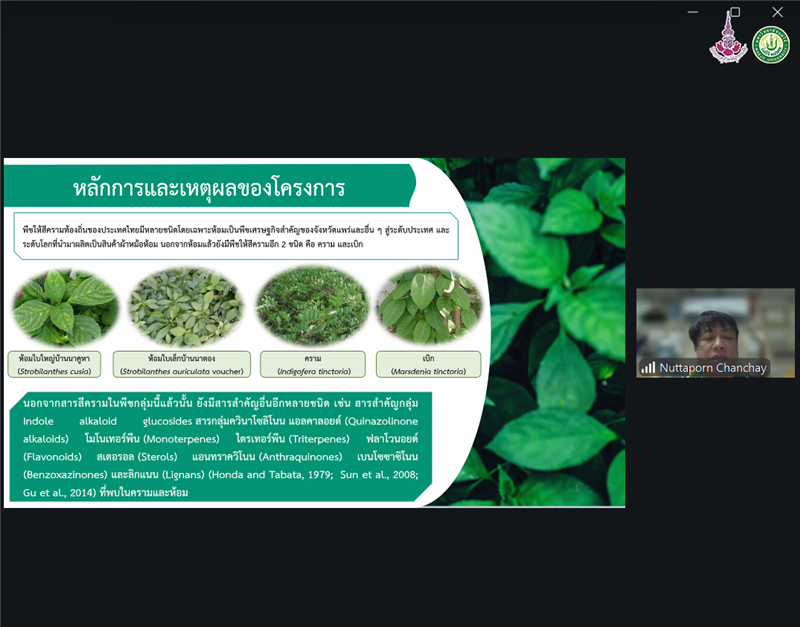The width and height of the screenshot is (800, 627).
Task: Maximize the meeting window
Action: 735,12
